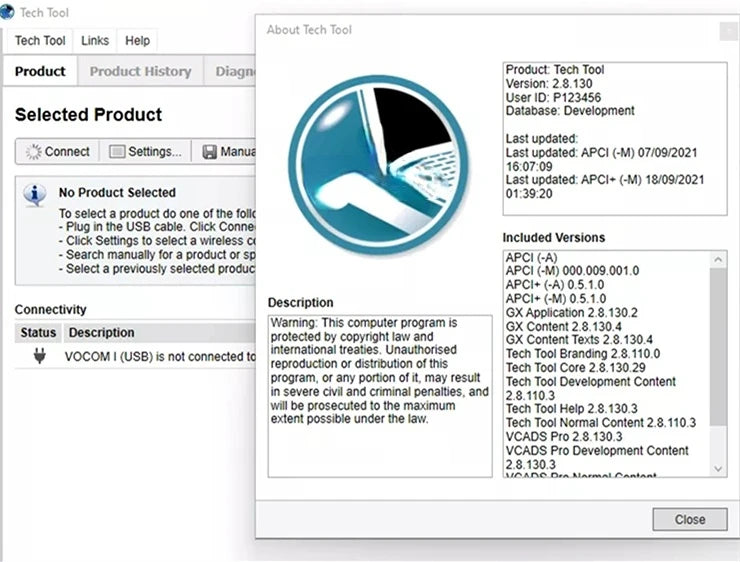Click the Tech Tool globe icon in title bar
740x562 pixels.
pyautogui.click(x=7, y=12)
